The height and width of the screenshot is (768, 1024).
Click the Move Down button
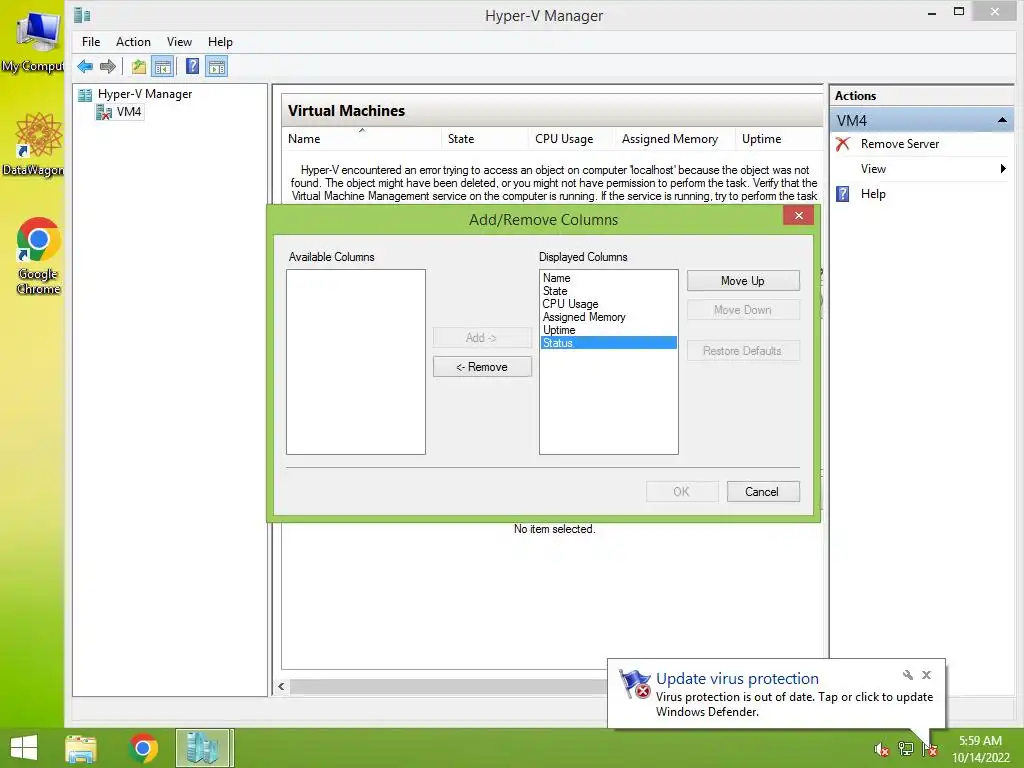pos(743,310)
